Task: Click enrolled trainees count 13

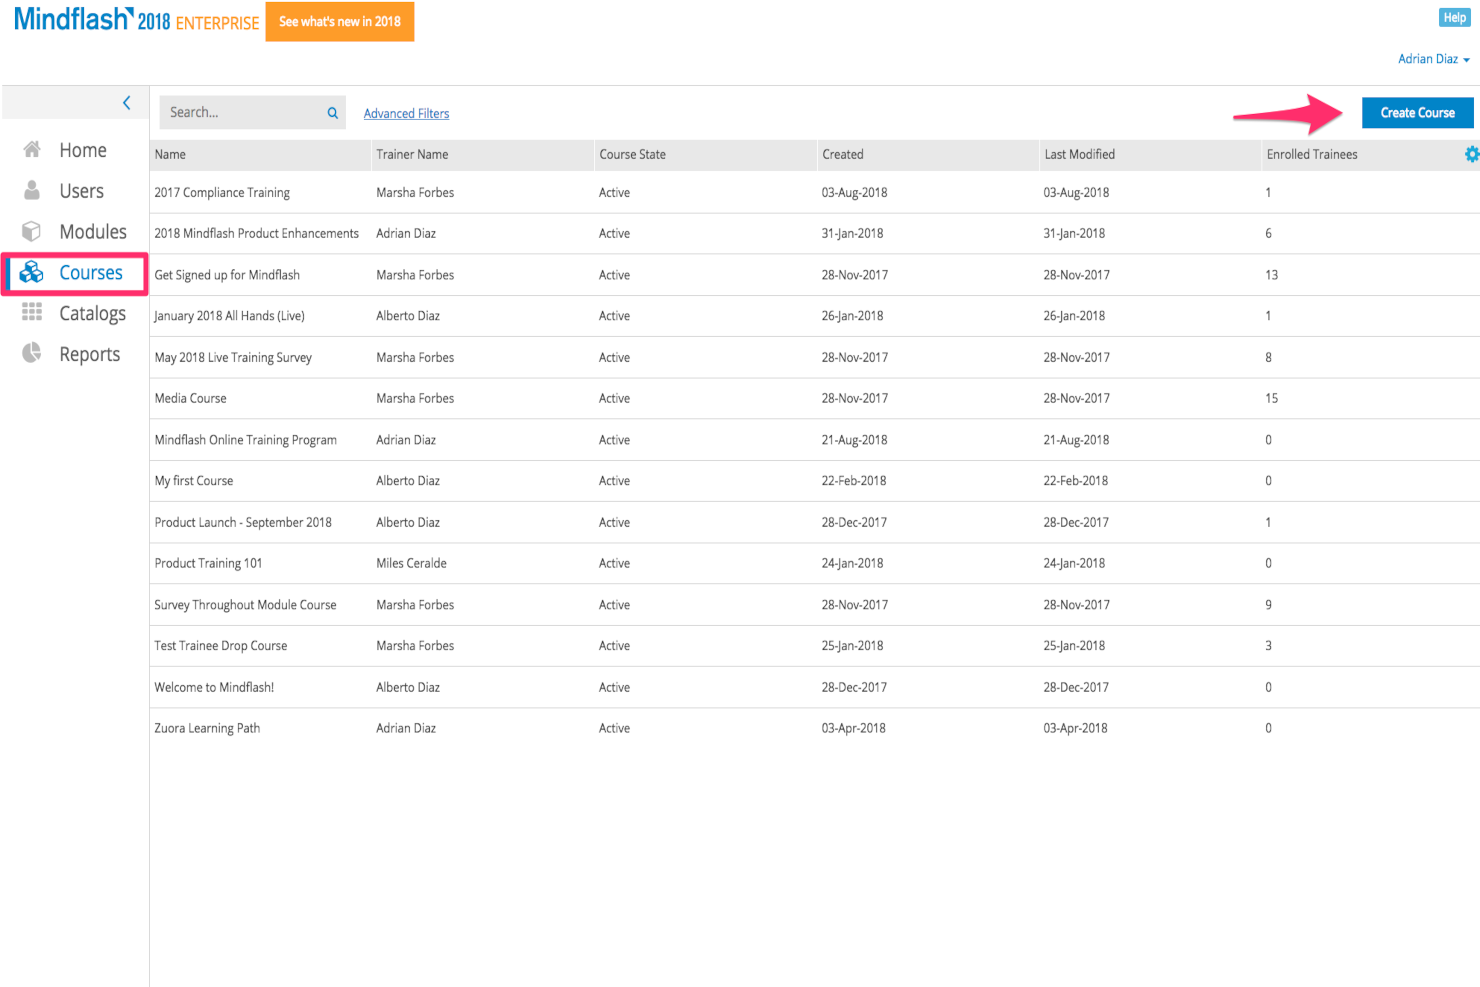Action: click(x=1271, y=275)
